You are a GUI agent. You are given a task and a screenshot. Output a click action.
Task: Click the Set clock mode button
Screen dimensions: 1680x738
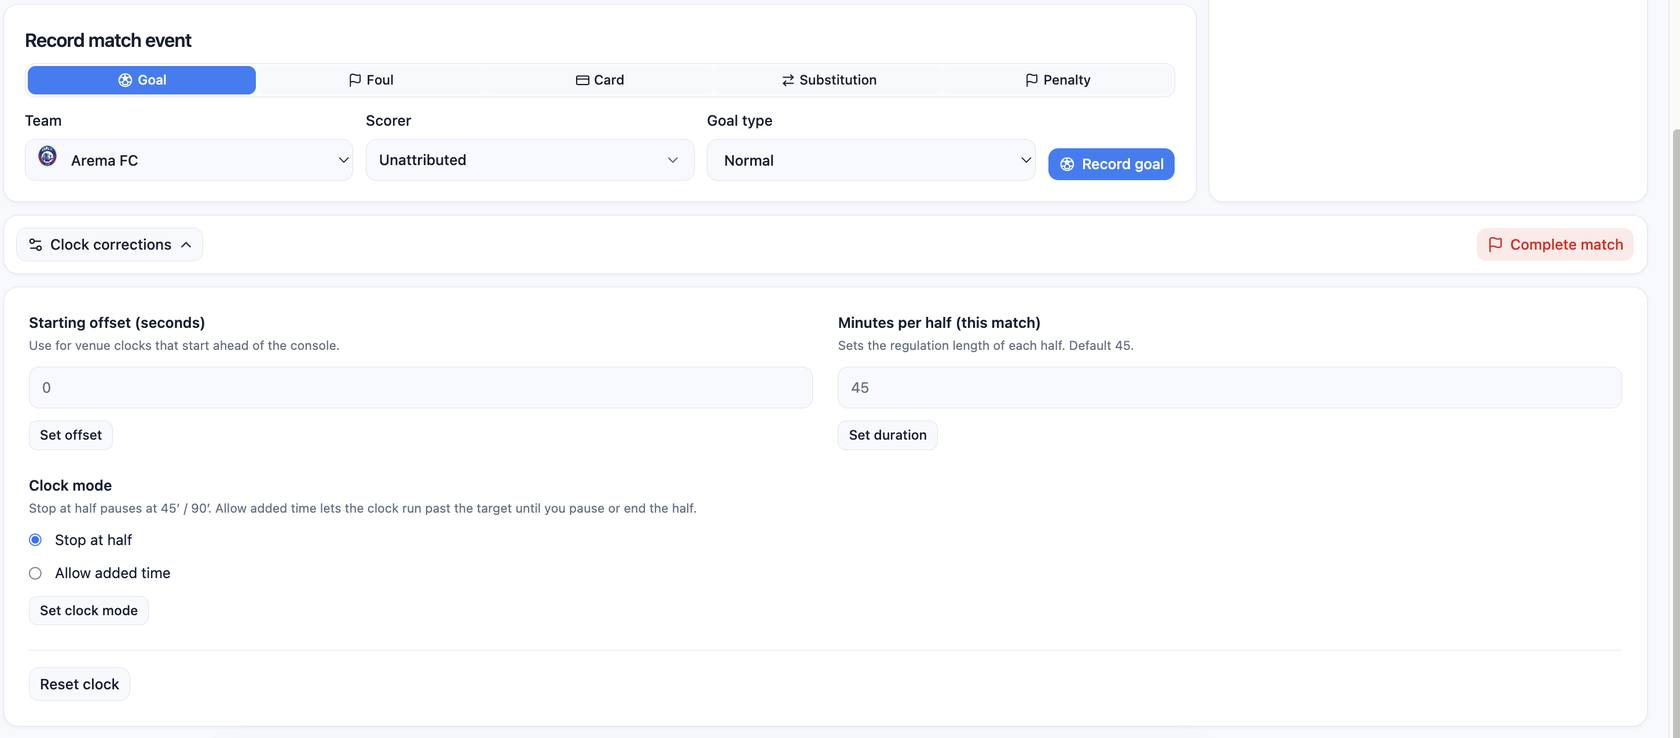tap(89, 611)
